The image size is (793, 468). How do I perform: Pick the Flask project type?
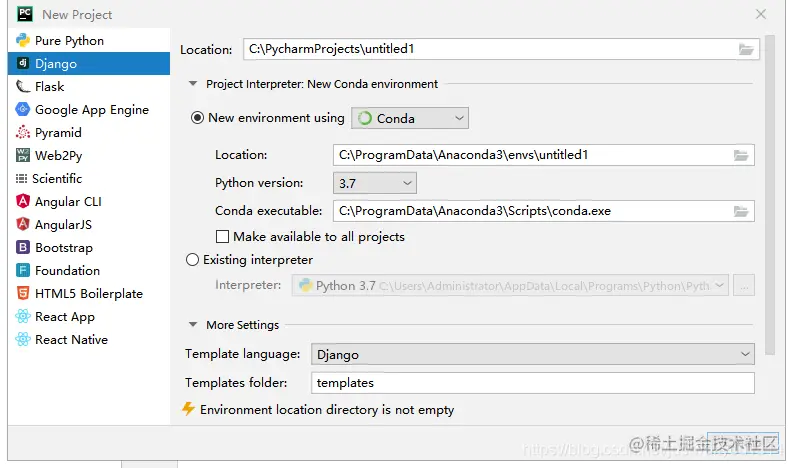click(89, 87)
